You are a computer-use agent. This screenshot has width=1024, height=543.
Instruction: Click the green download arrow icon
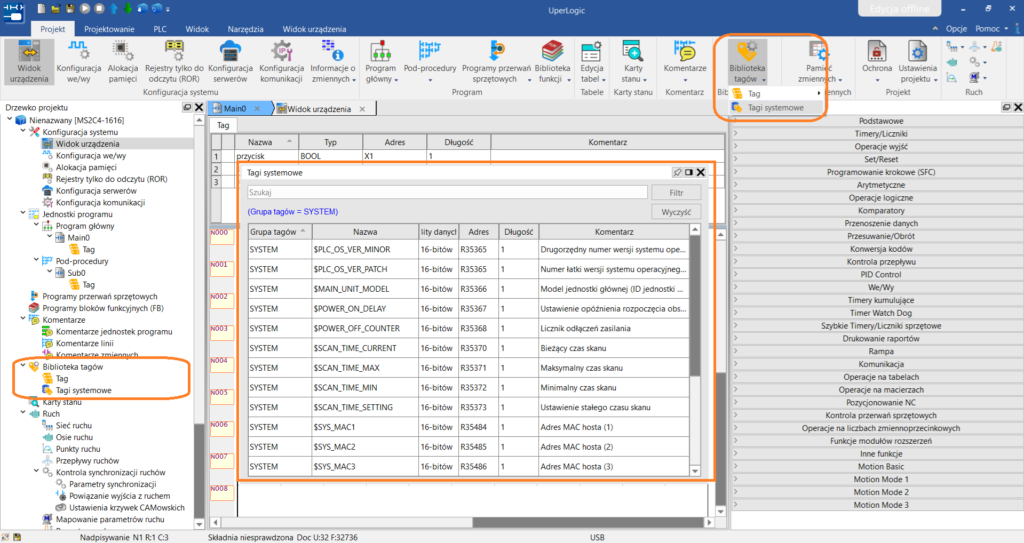127,9
